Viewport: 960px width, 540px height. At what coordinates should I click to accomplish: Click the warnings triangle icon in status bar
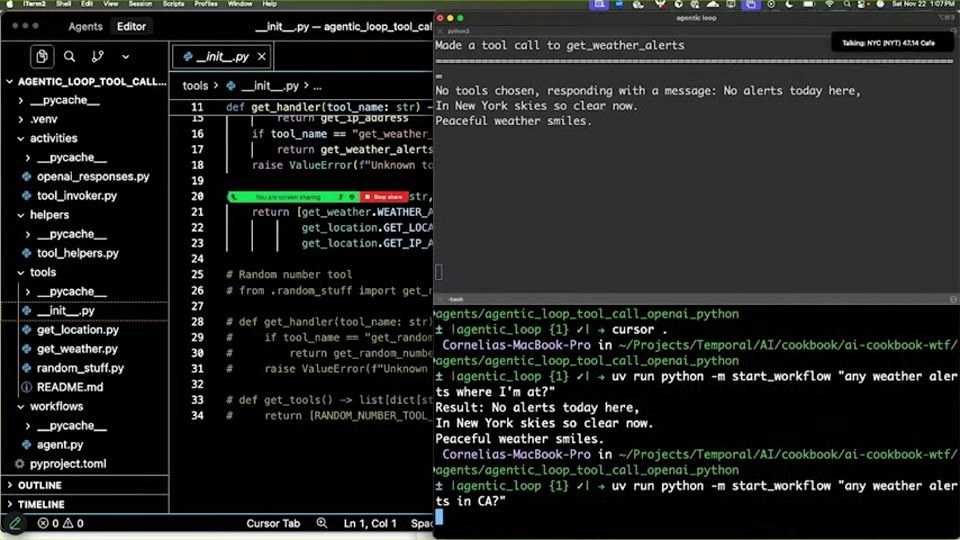[x=68, y=523]
